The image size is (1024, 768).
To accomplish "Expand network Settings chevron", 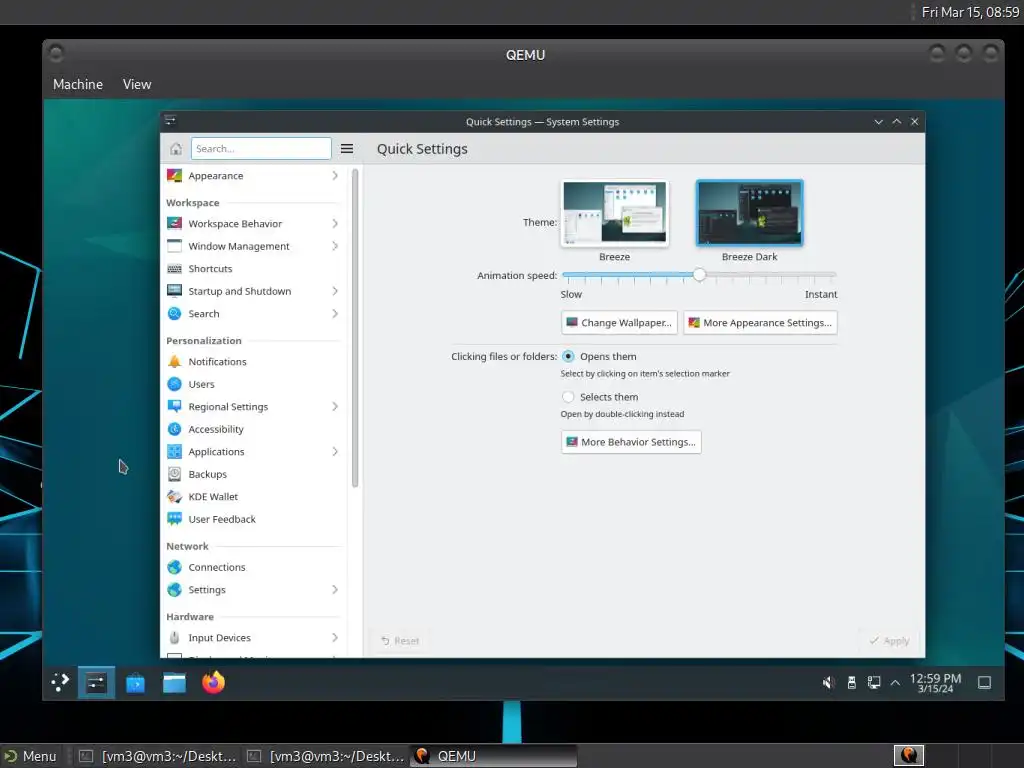I will (x=334, y=590).
